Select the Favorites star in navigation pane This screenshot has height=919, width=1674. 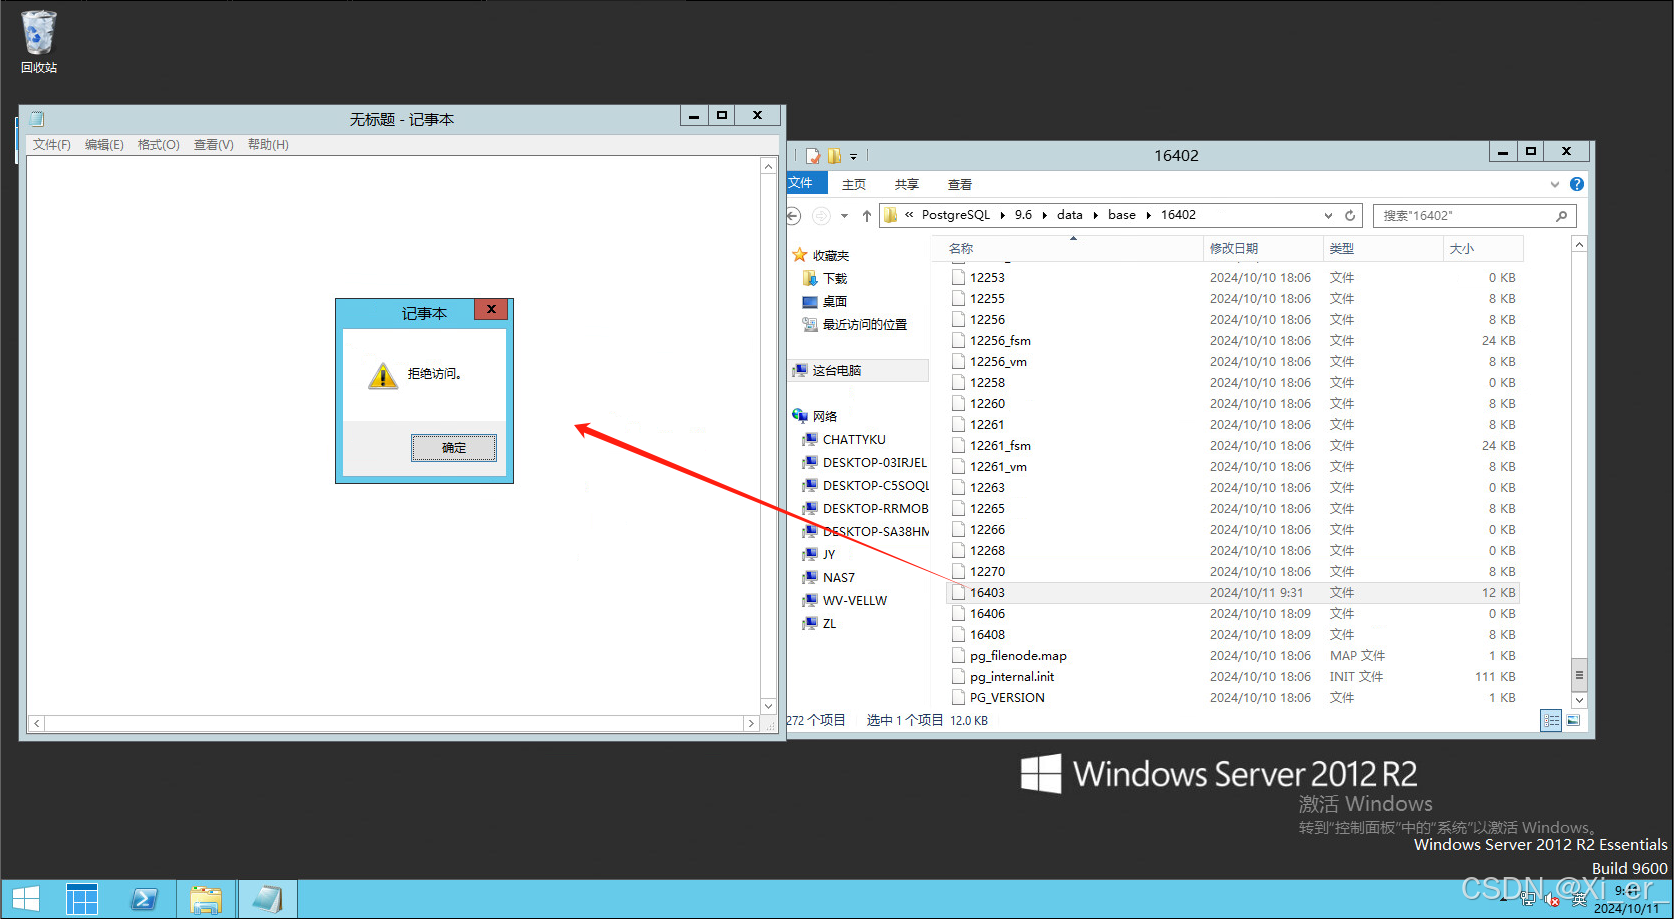point(799,255)
